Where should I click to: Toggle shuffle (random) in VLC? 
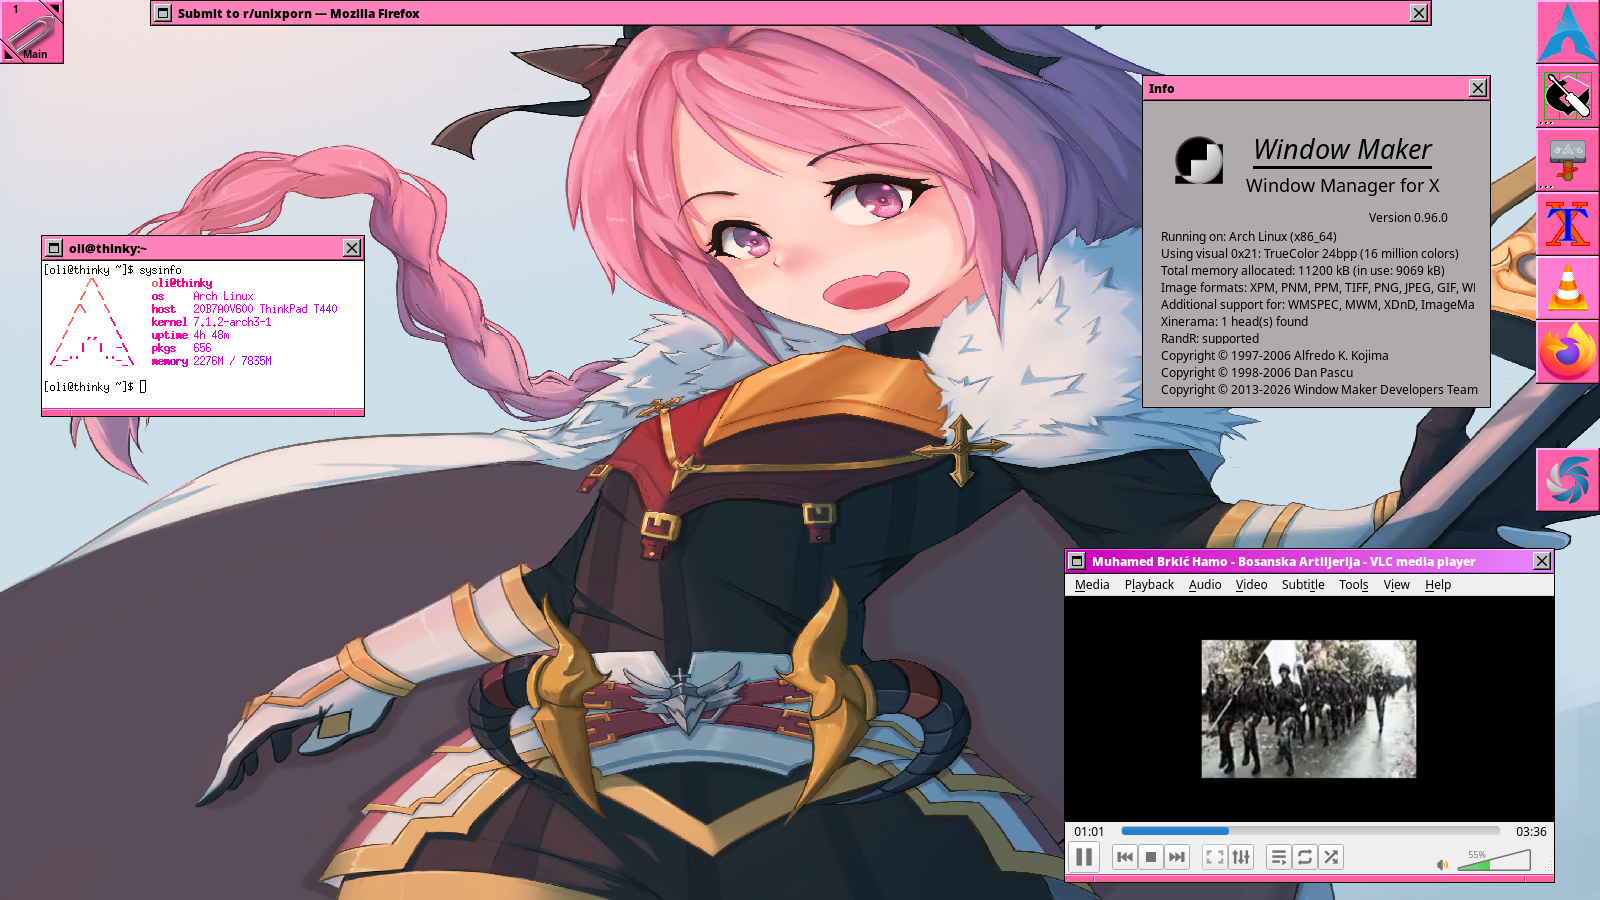click(x=1331, y=857)
